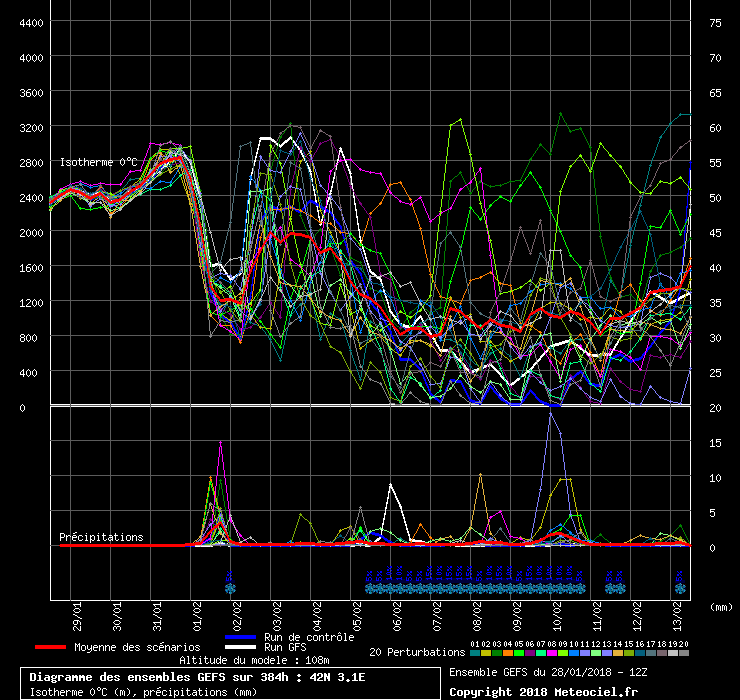Select perturbation 02 yellow swatch in legend
The height and width of the screenshot is (700, 740).
tap(486, 653)
